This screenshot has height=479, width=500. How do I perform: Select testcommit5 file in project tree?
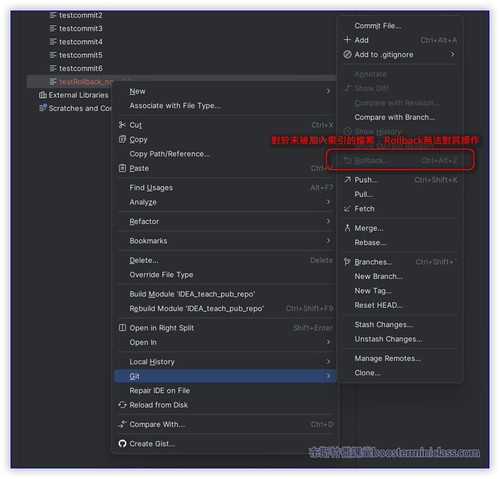[81, 55]
